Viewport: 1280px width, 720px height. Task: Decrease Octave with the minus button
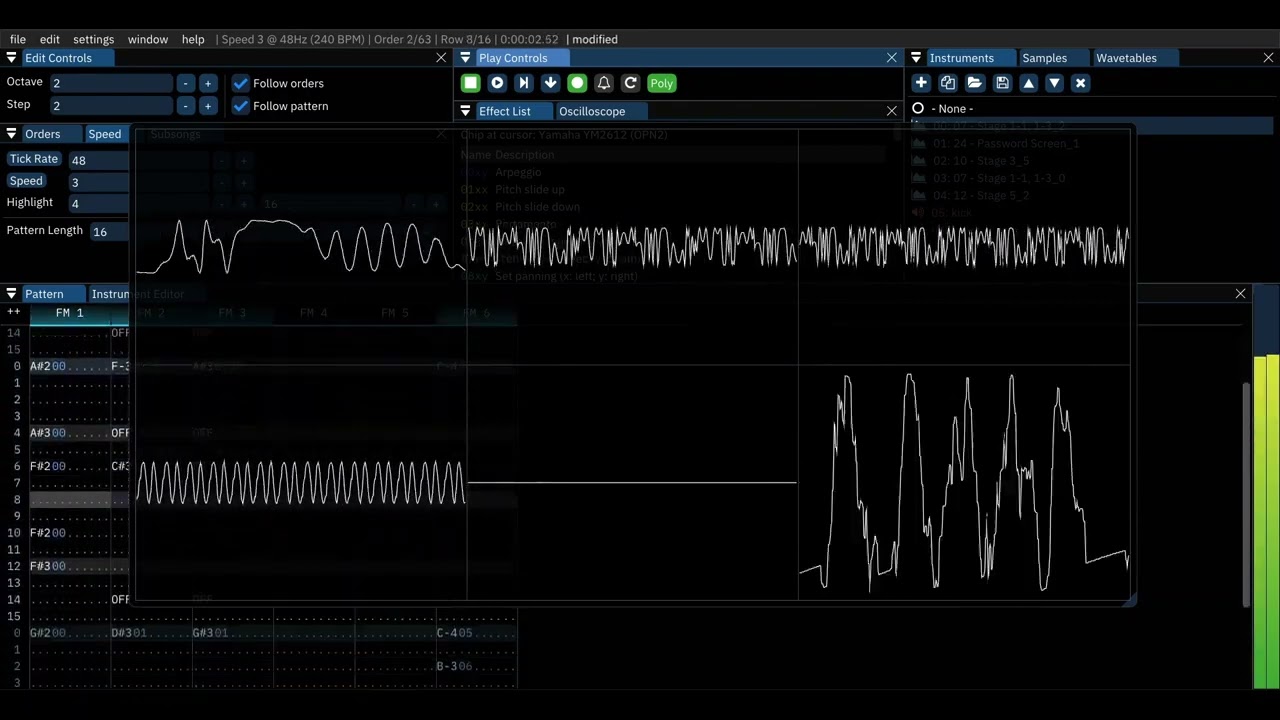(186, 83)
